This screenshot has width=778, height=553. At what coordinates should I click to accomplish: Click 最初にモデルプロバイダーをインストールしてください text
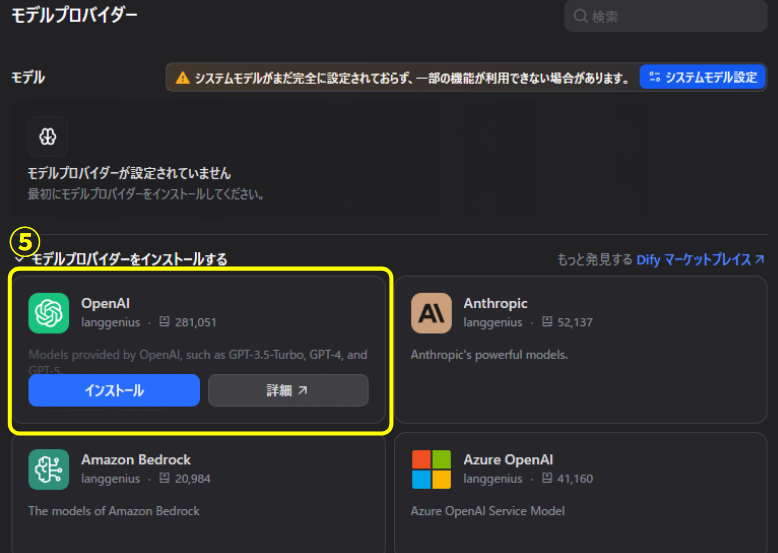(x=145, y=194)
